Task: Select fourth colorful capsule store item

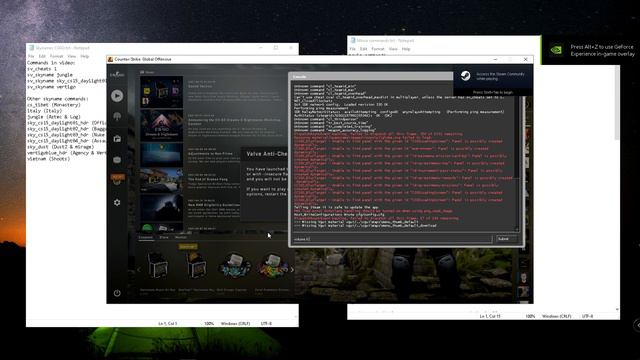Action: point(272,265)
